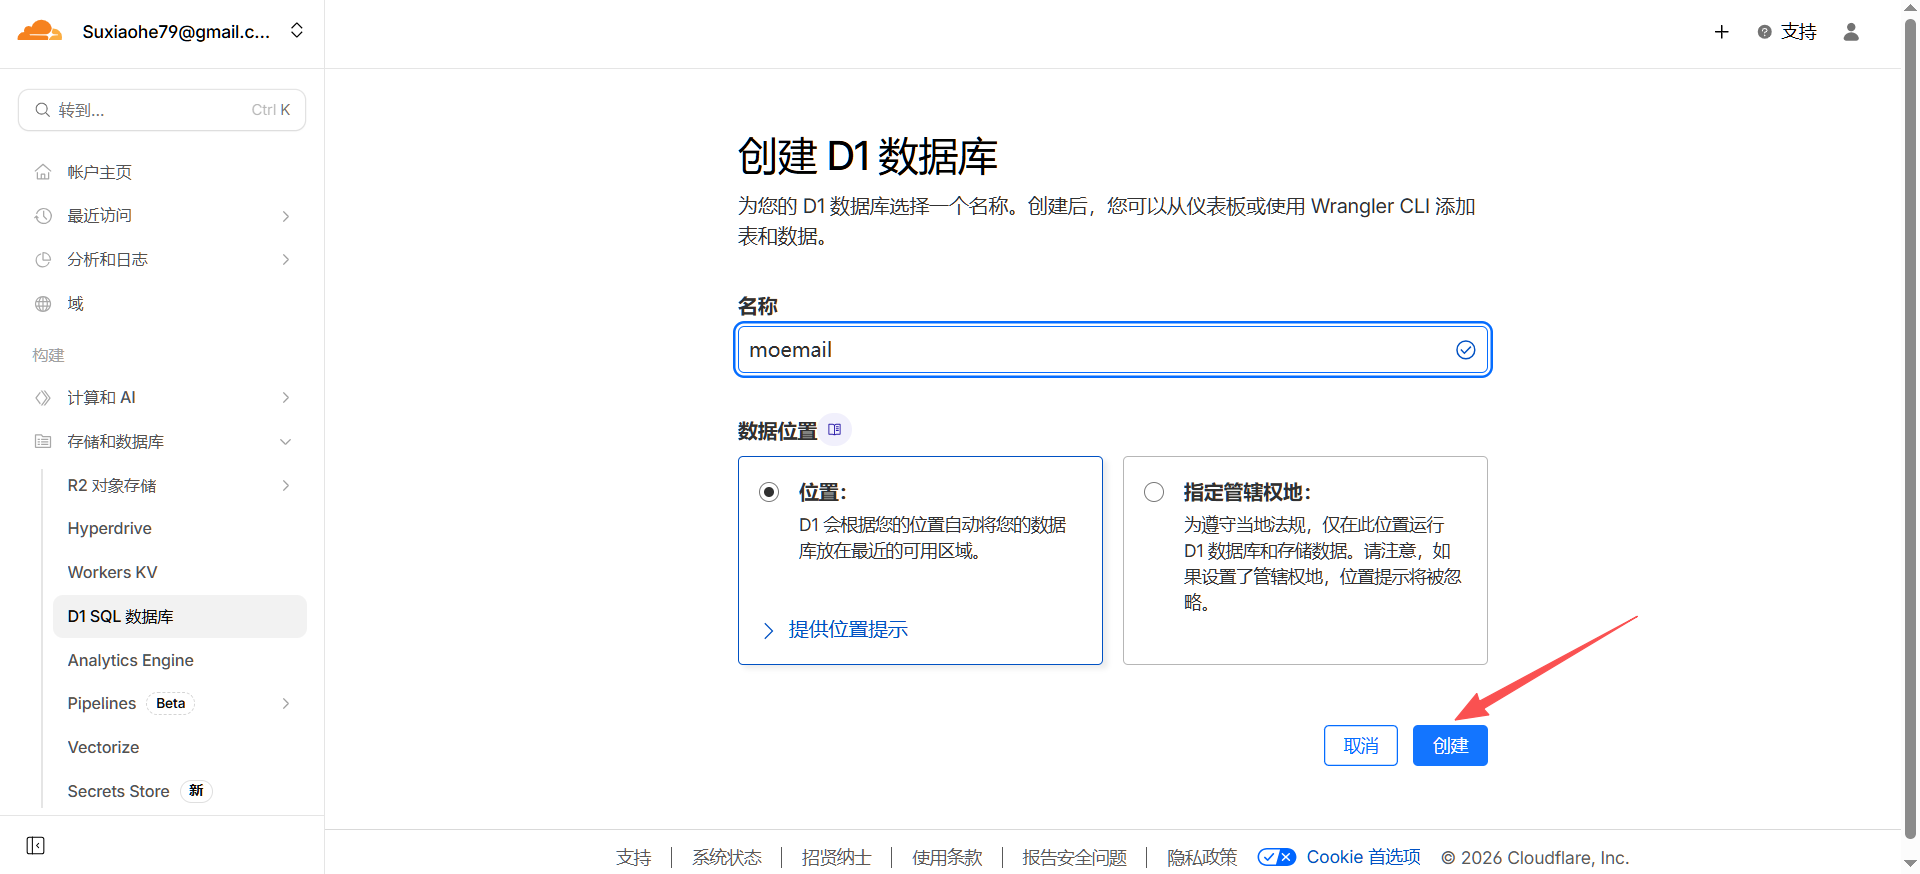The image size is (1920, 874).
Task: Open the account switcher dropdown
Action: (296, 31)
